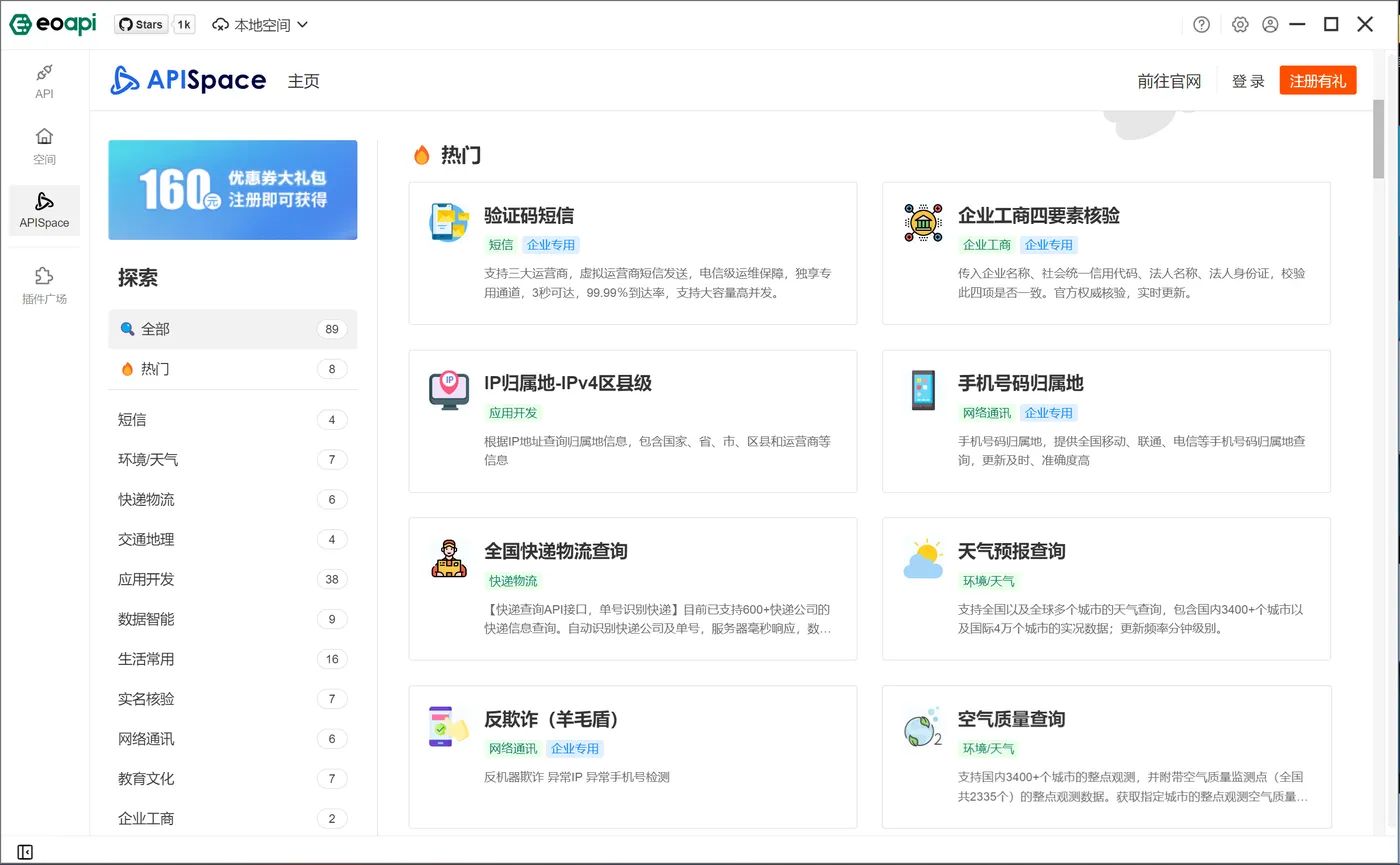The height and width of the screenshot is (865, 1400).
Task: Select the 生活常用 category
Action: (233, 659)
